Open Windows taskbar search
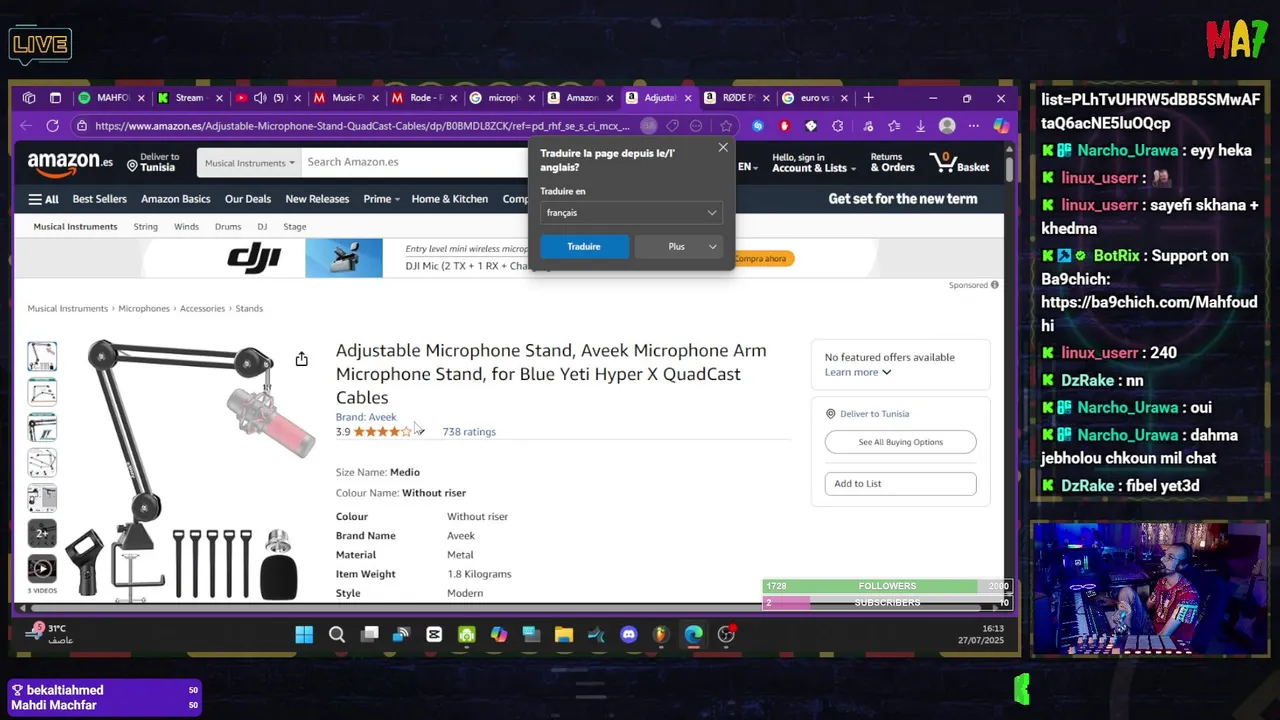 (337, 634)
